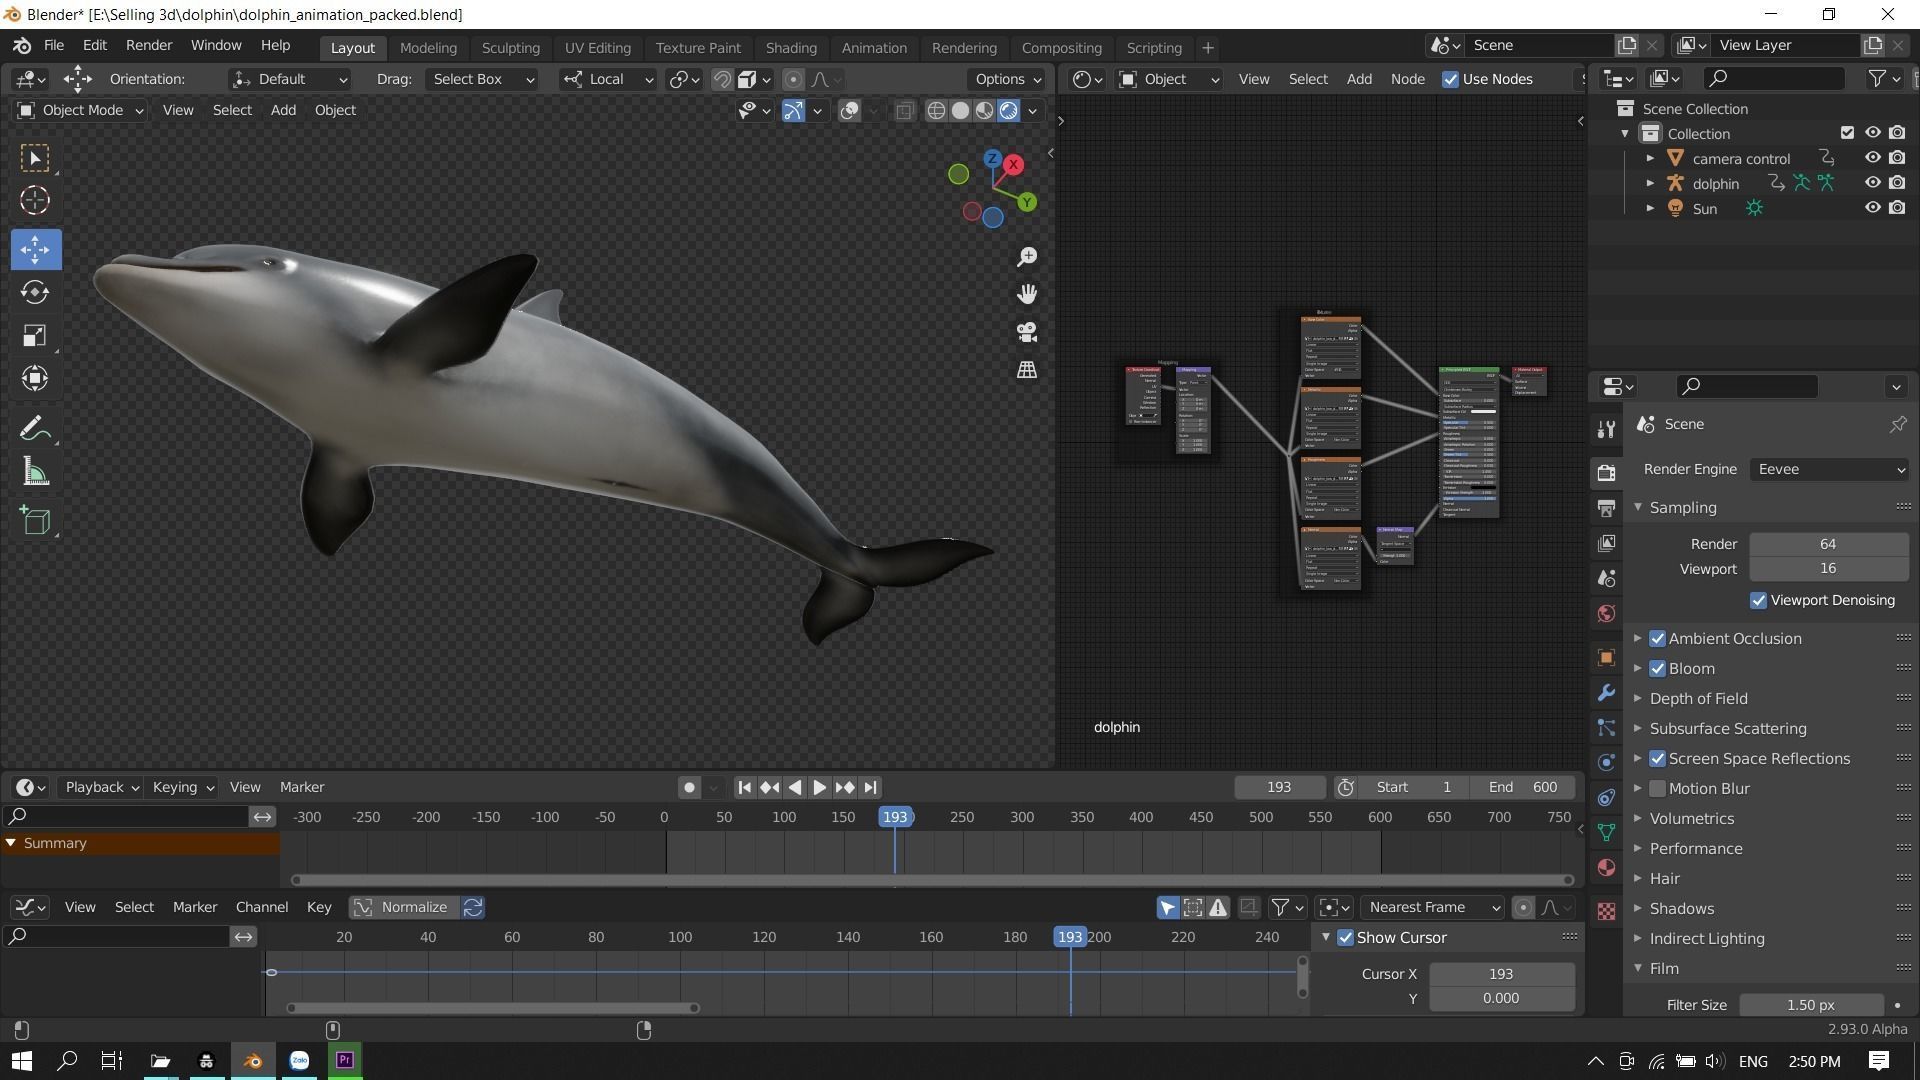The image size is (1920, 1080).
Task: Uncheck Screen Space Reflections
Action: point(1657,758)
